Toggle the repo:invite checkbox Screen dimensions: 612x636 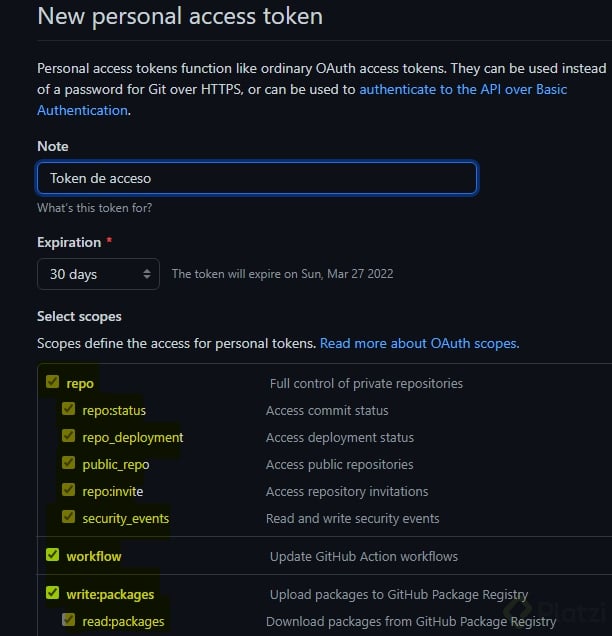pos(68,490)
